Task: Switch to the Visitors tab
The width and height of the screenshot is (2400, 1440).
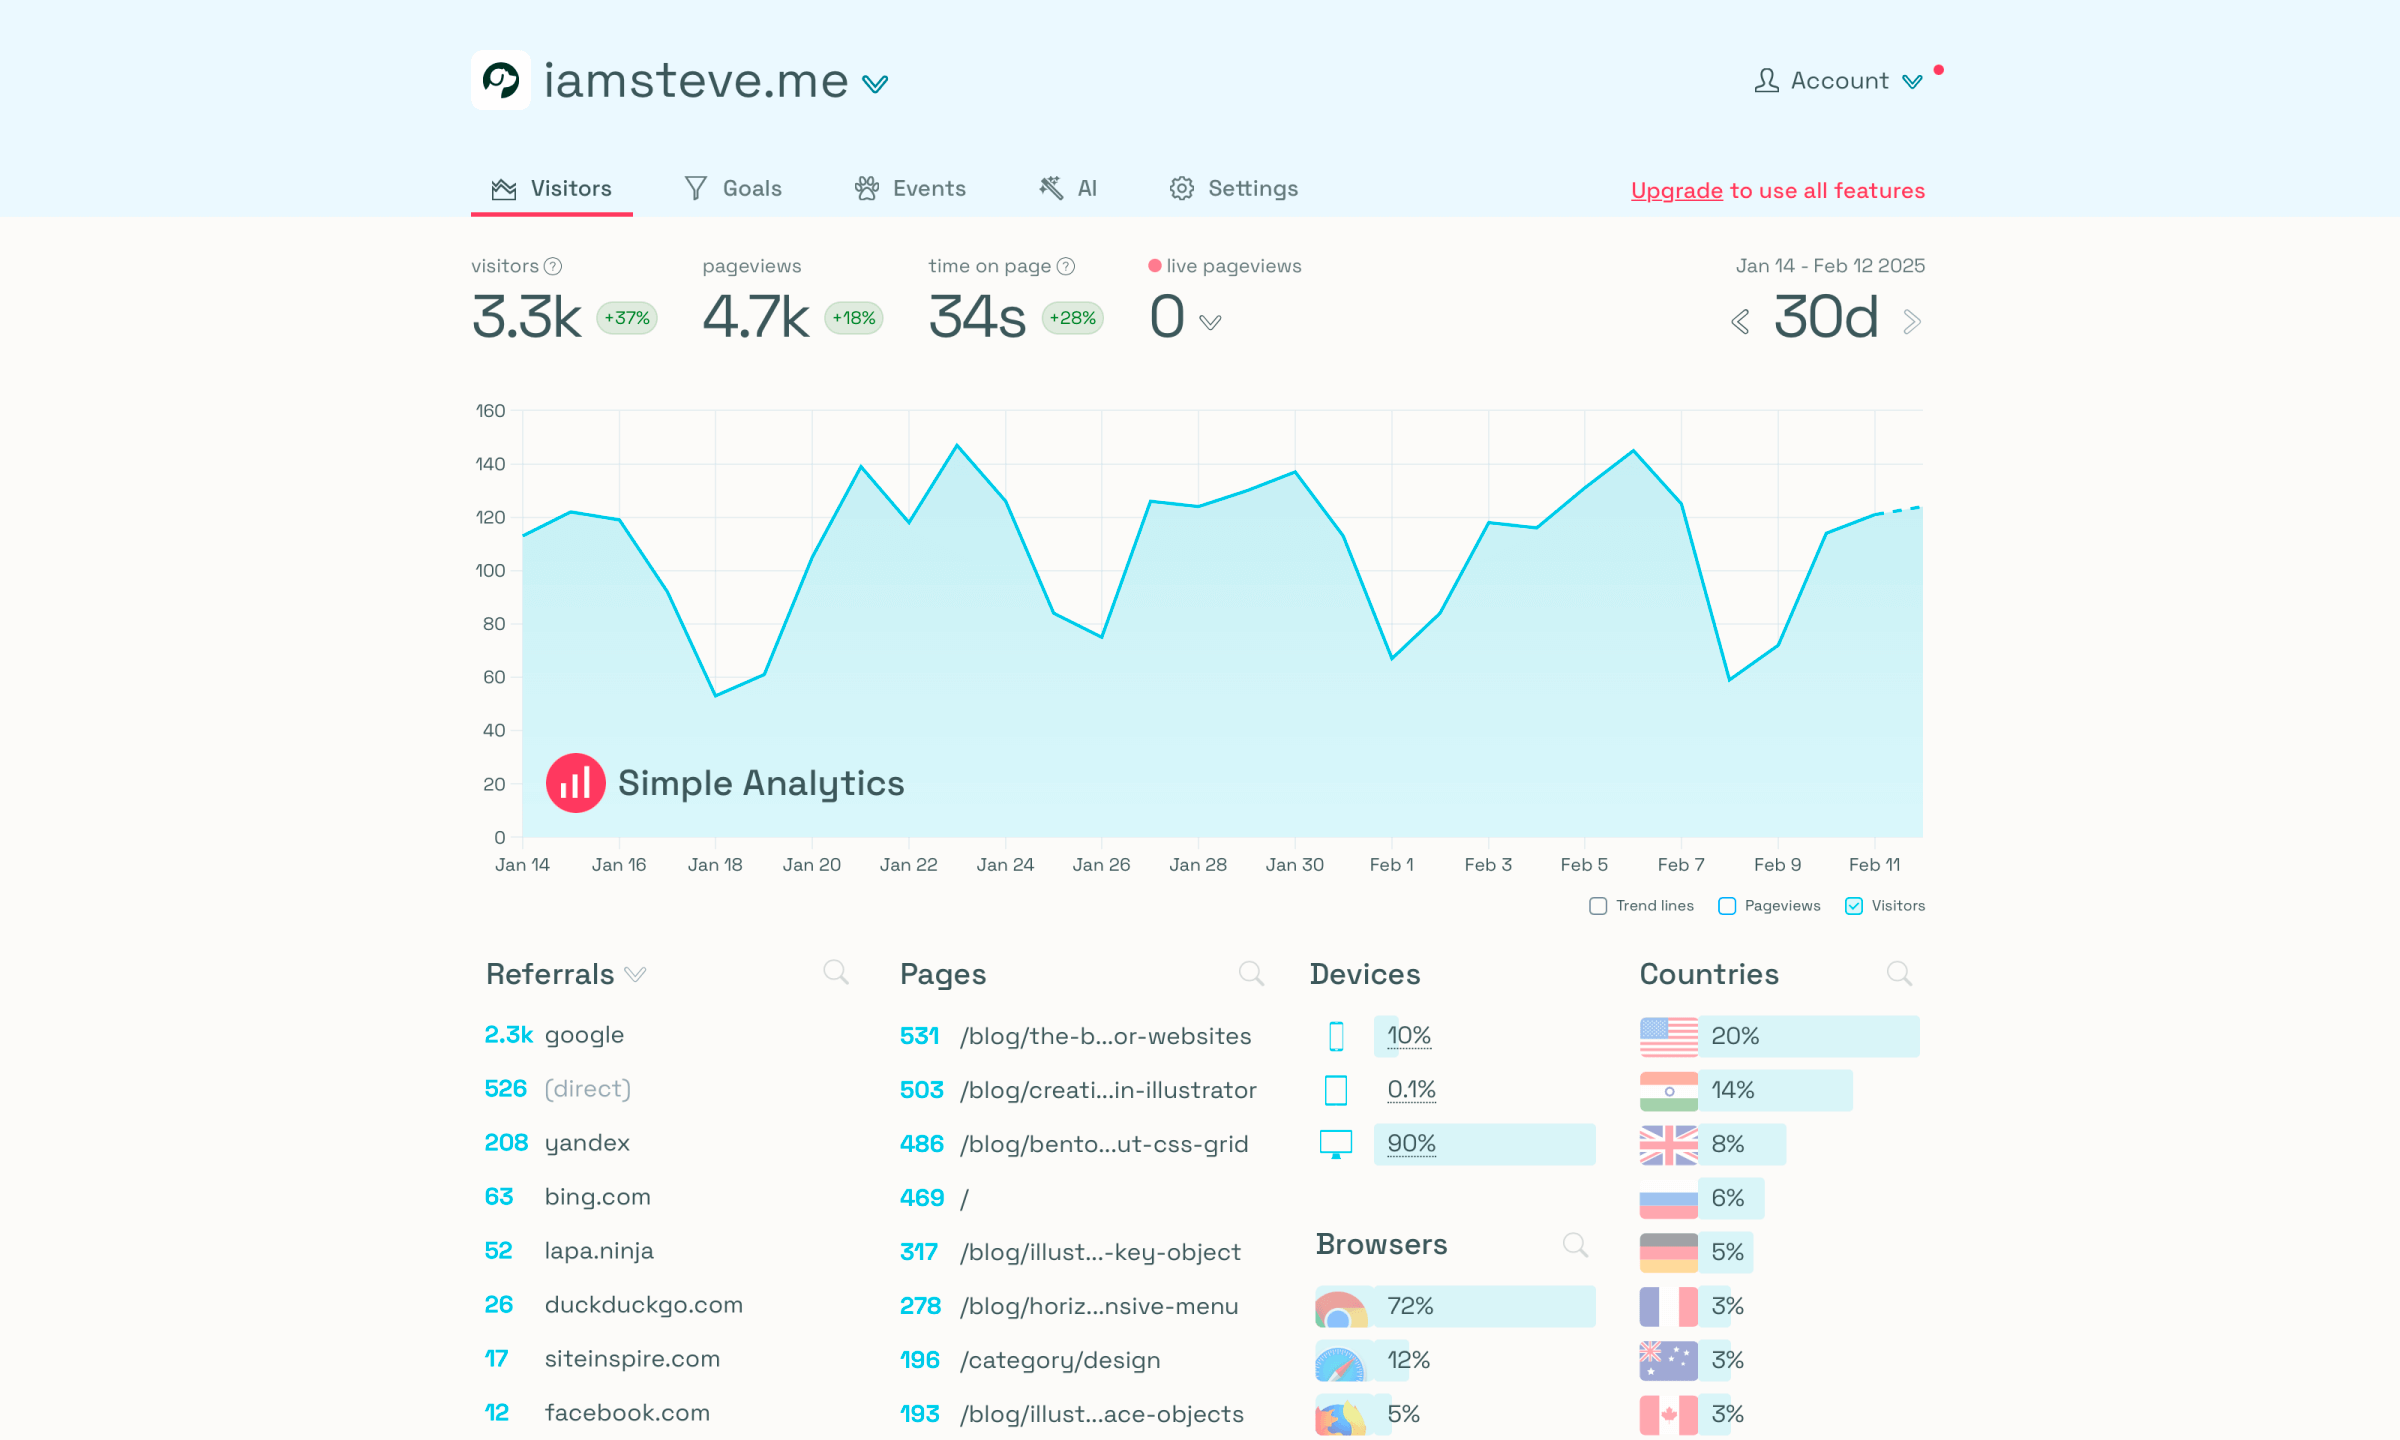Action: pos(552,188)
